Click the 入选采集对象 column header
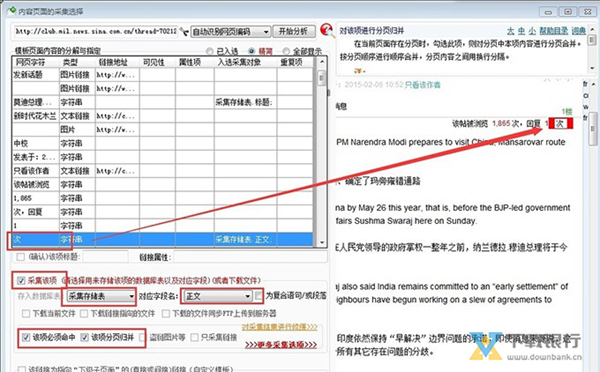The image size is (600, 372). [246, 62]
